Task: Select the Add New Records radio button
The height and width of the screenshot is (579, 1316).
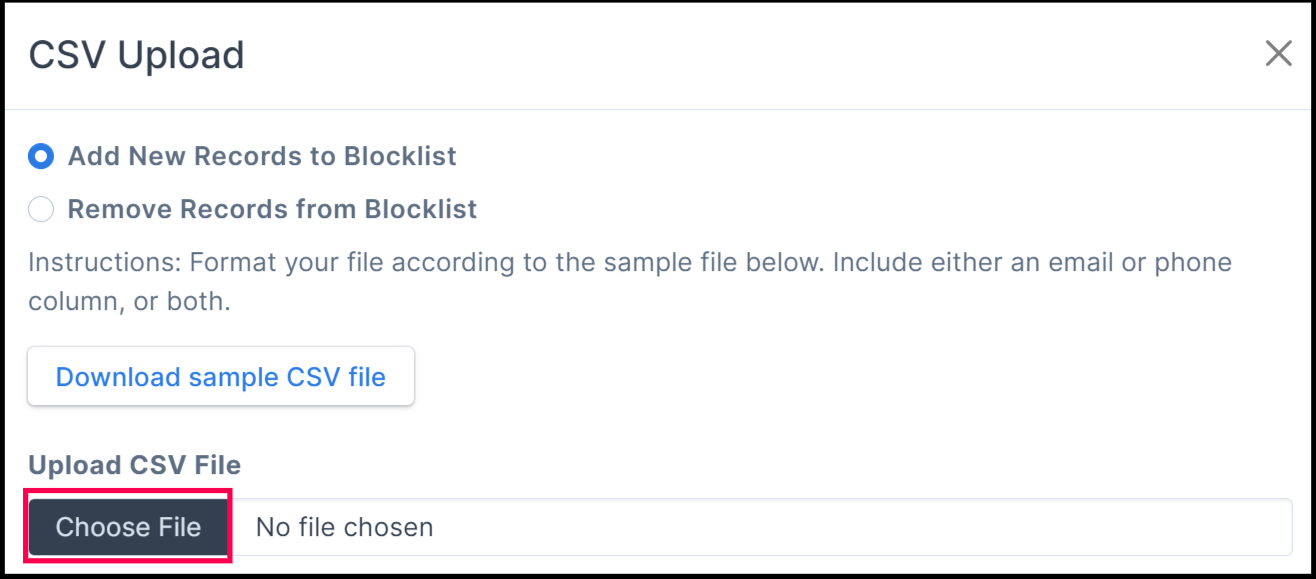Action: (x=41, y=156)
